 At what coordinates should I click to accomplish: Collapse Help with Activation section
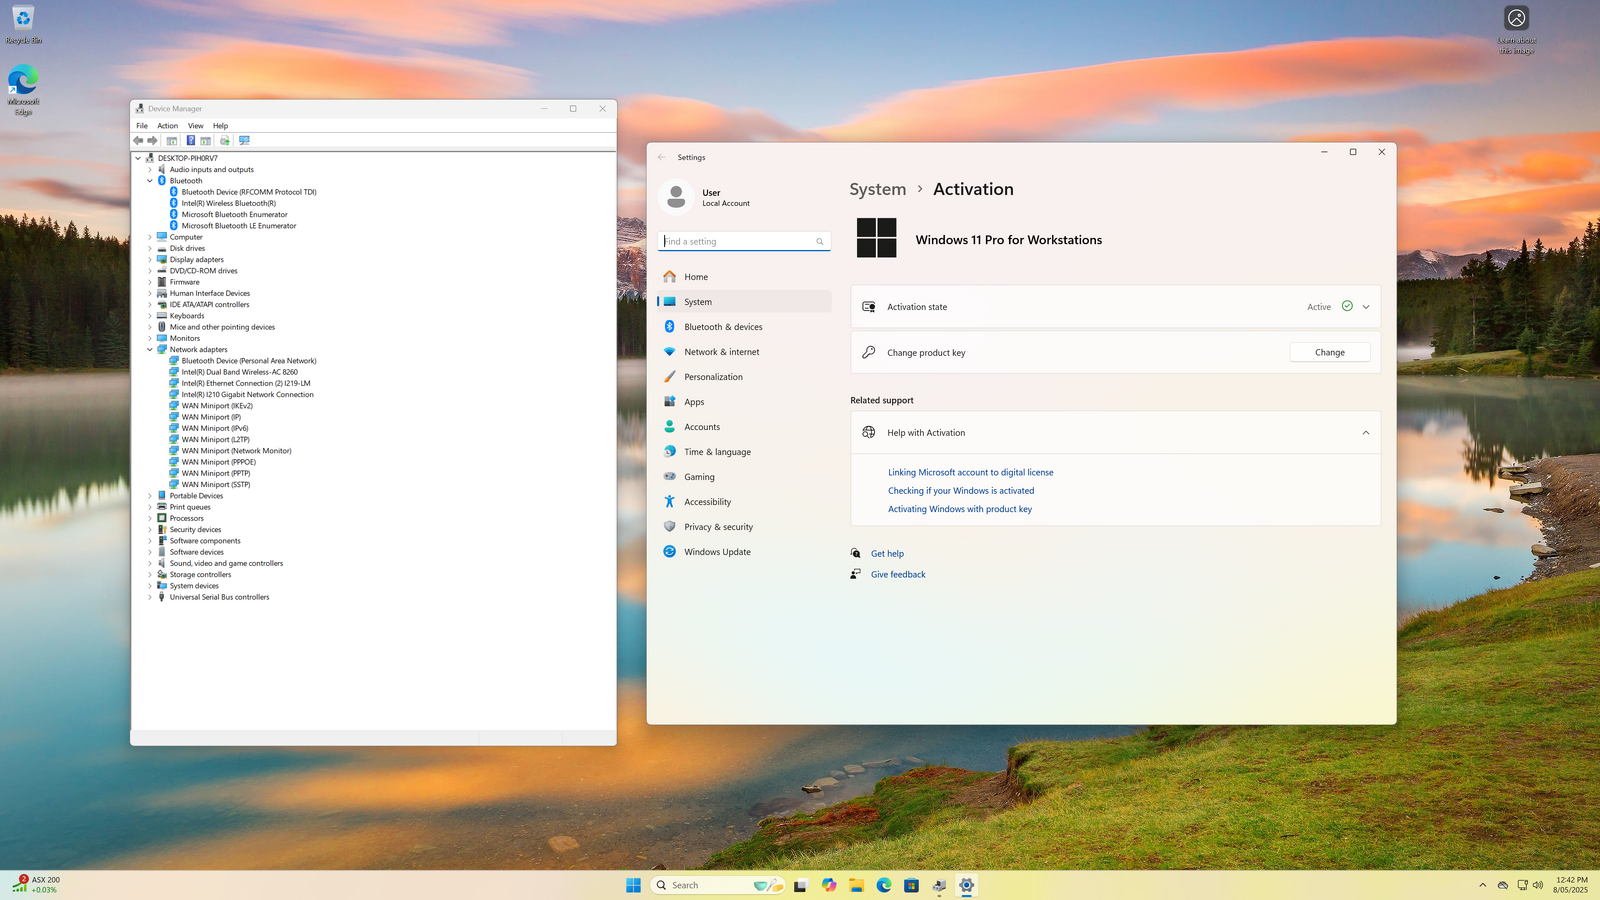coord(1366,433)
